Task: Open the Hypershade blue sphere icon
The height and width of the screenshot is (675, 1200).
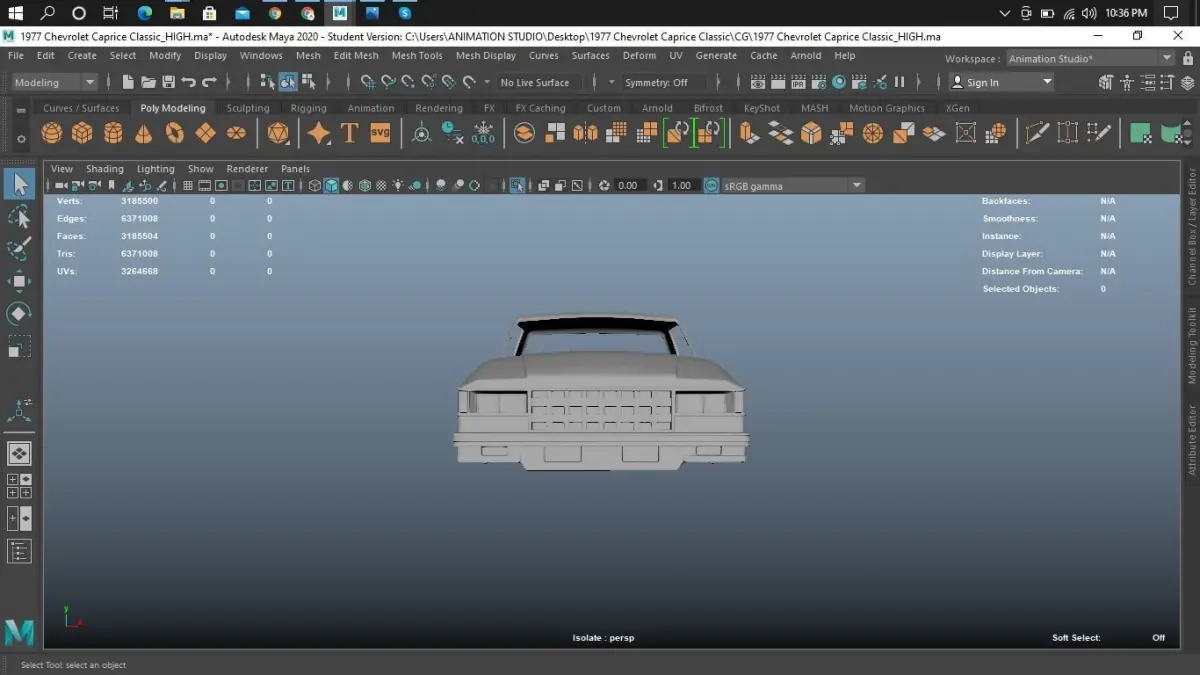Action: (x=839, y=82)
